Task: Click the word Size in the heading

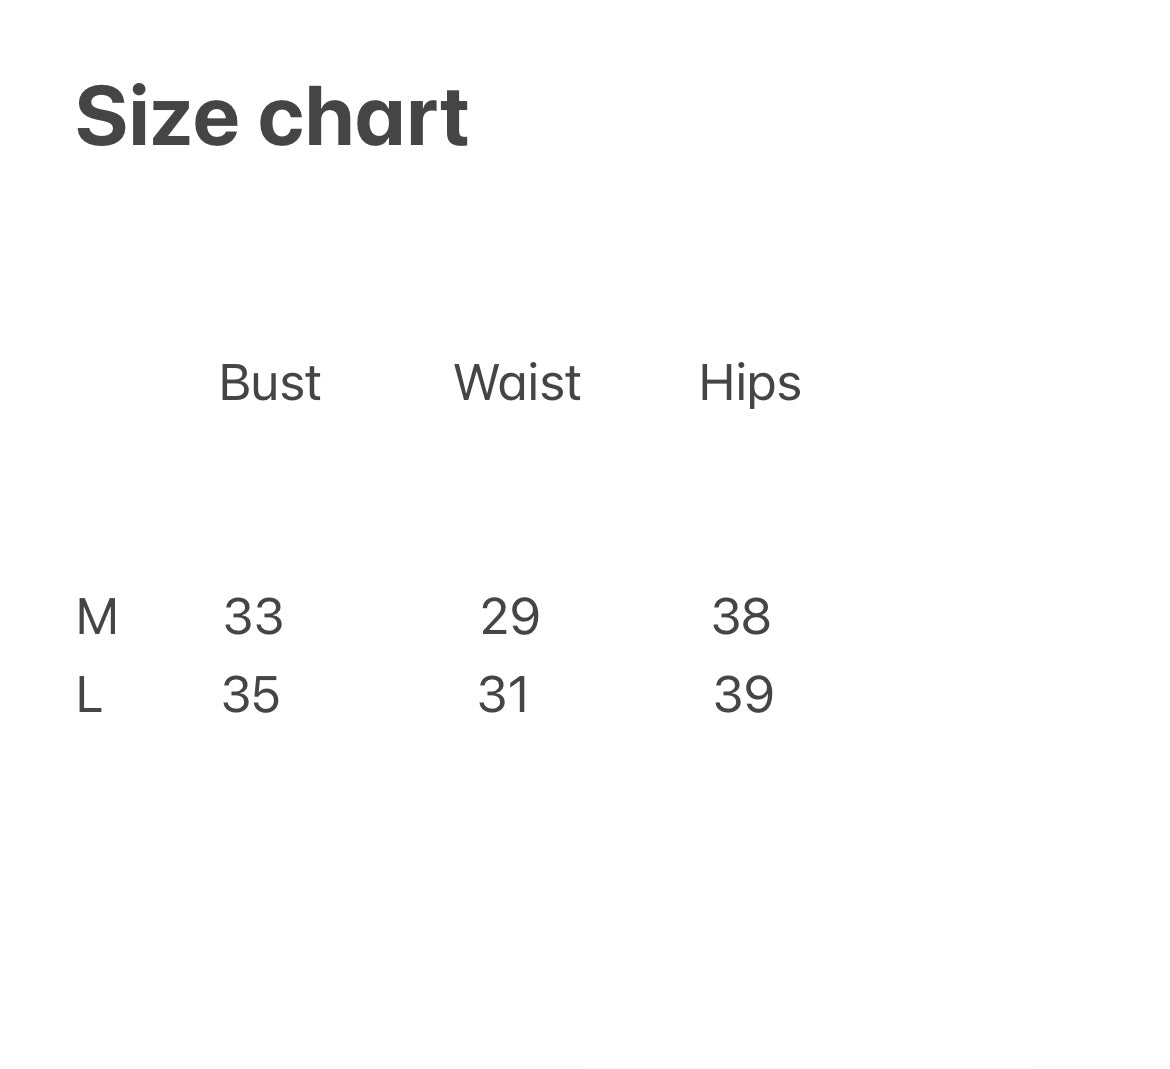Action: [157, 117]
